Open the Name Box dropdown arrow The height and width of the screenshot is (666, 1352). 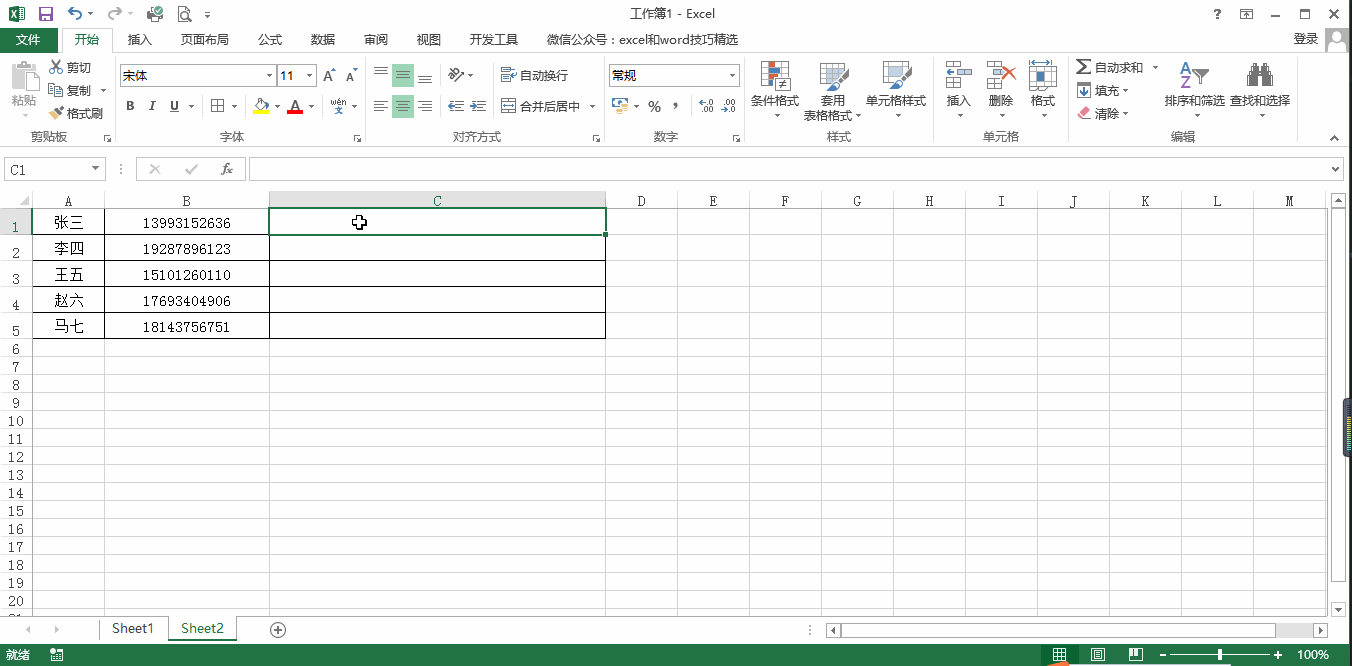click(96, 169)
